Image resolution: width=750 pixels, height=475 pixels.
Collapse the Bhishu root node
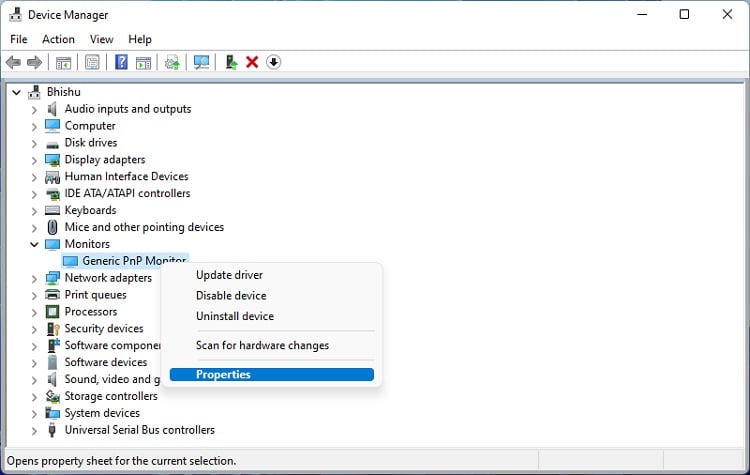click(16, 92)
